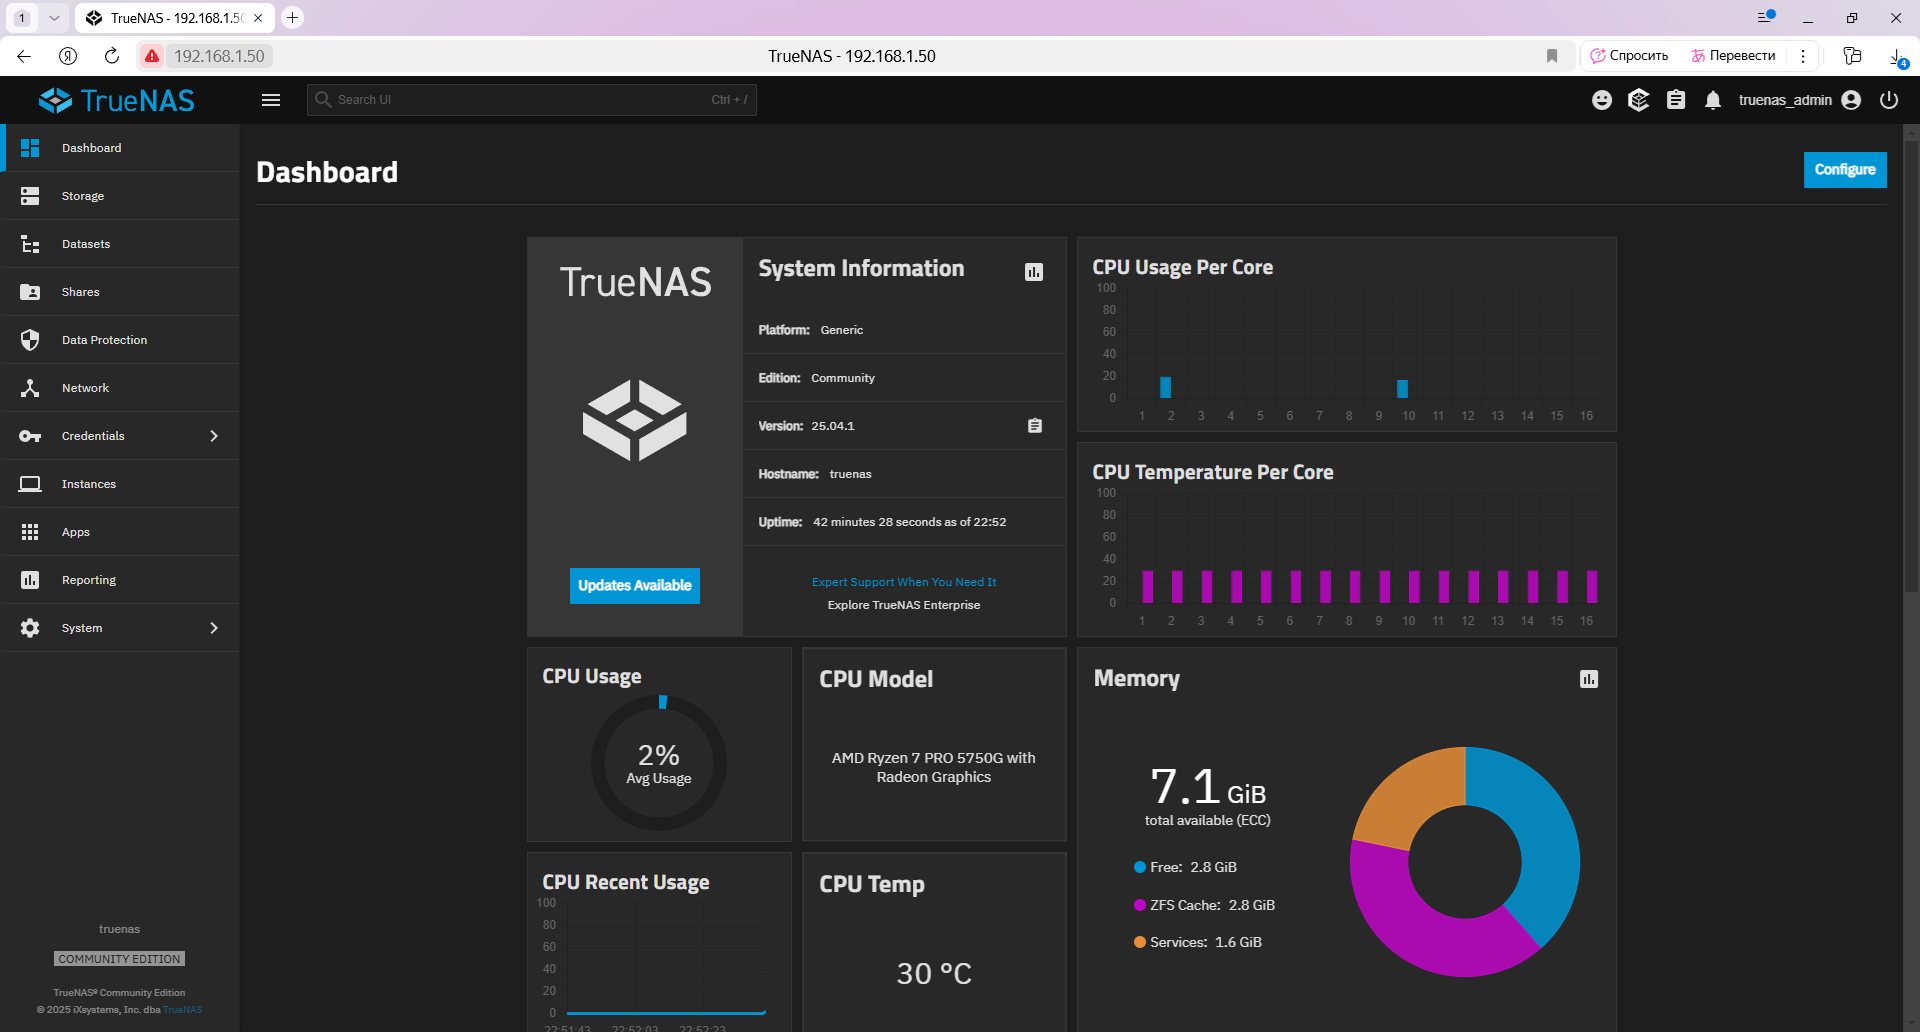The width and height of the screenshot is (1920, 1032).
Task: Go to Shares in the sidebar
Action: [120, 292]
